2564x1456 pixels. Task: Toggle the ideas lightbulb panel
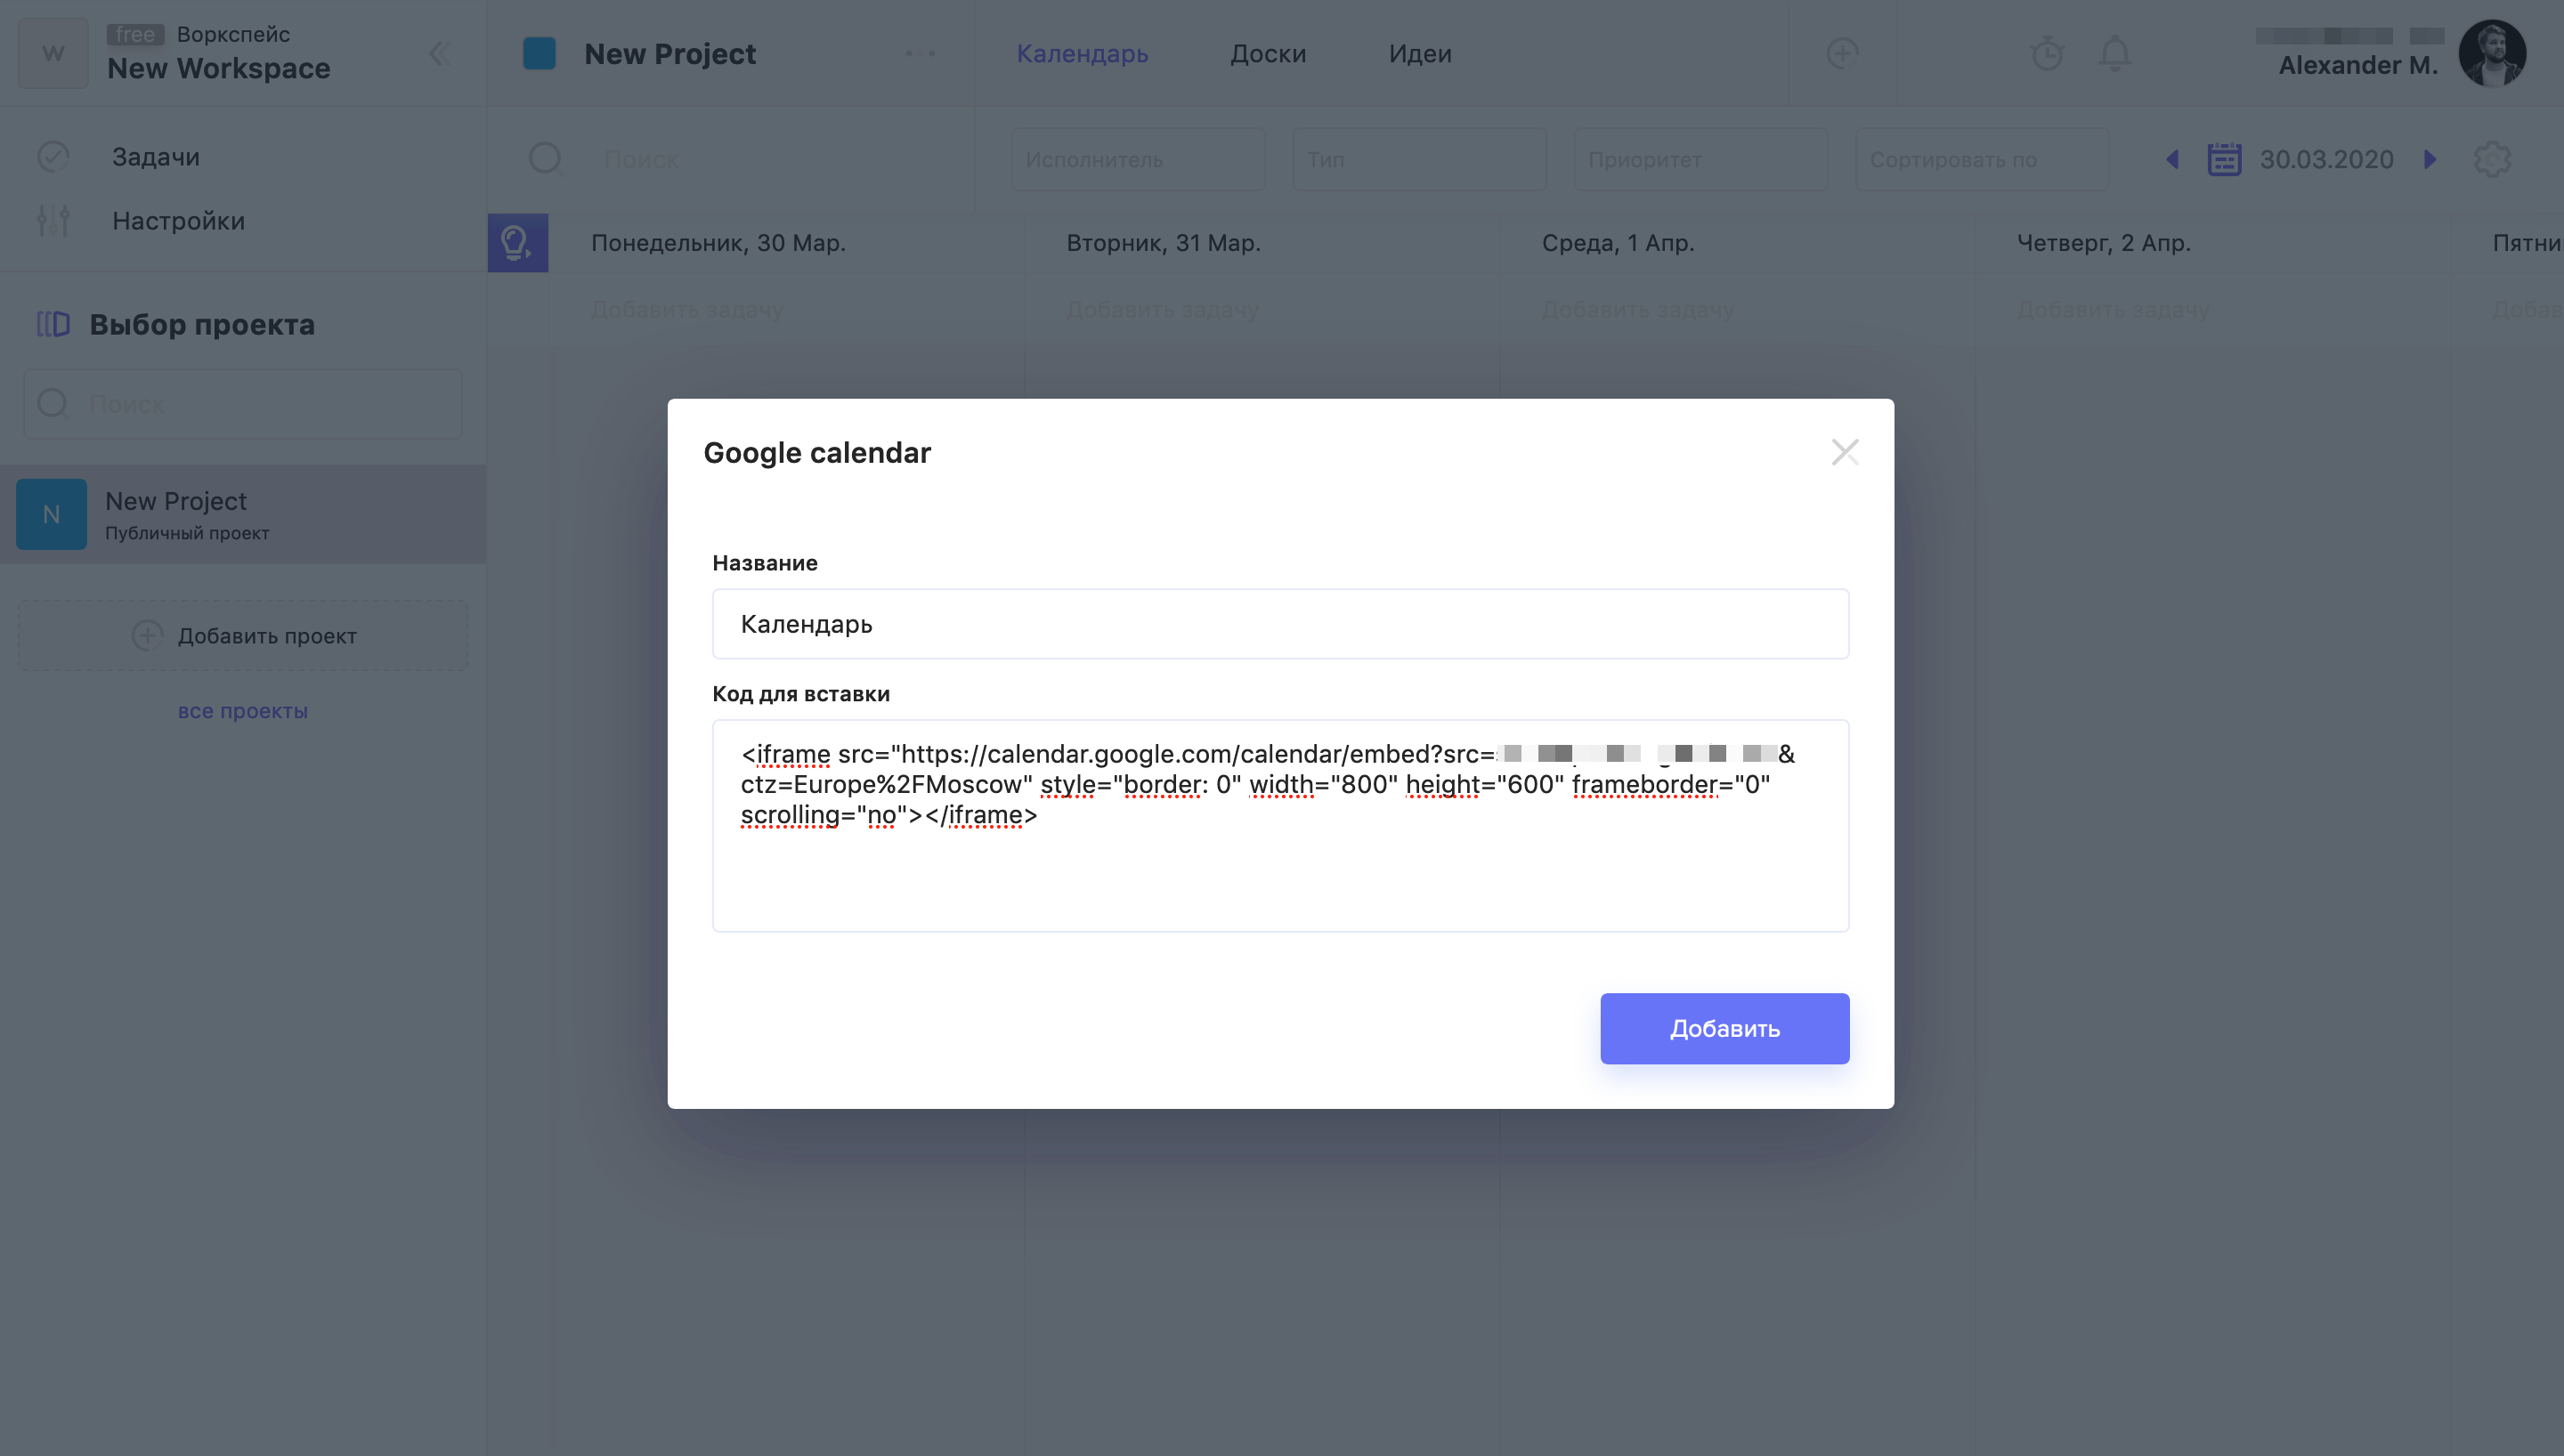click(x=517, y=243)
